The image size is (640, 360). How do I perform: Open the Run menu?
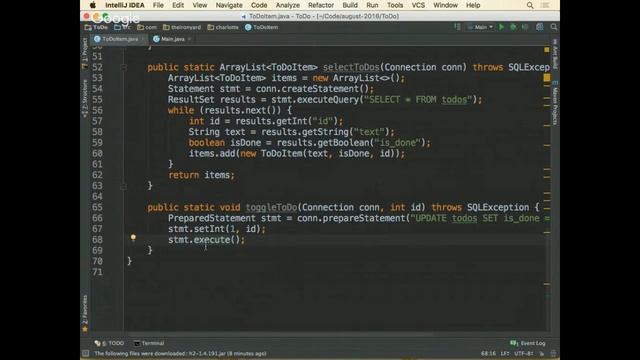coord(372,5)
